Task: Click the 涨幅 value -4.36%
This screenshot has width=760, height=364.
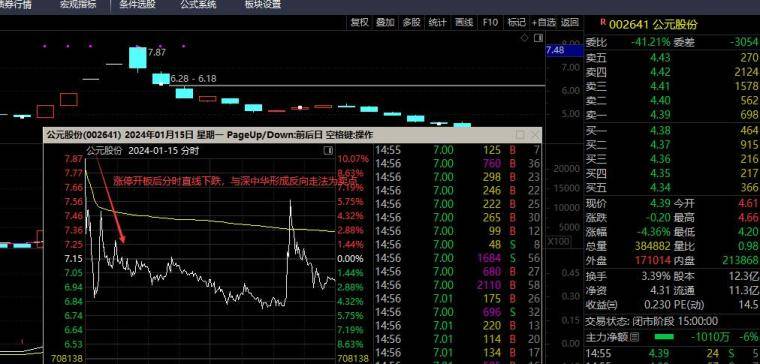Action: click(x=653, y=232)
